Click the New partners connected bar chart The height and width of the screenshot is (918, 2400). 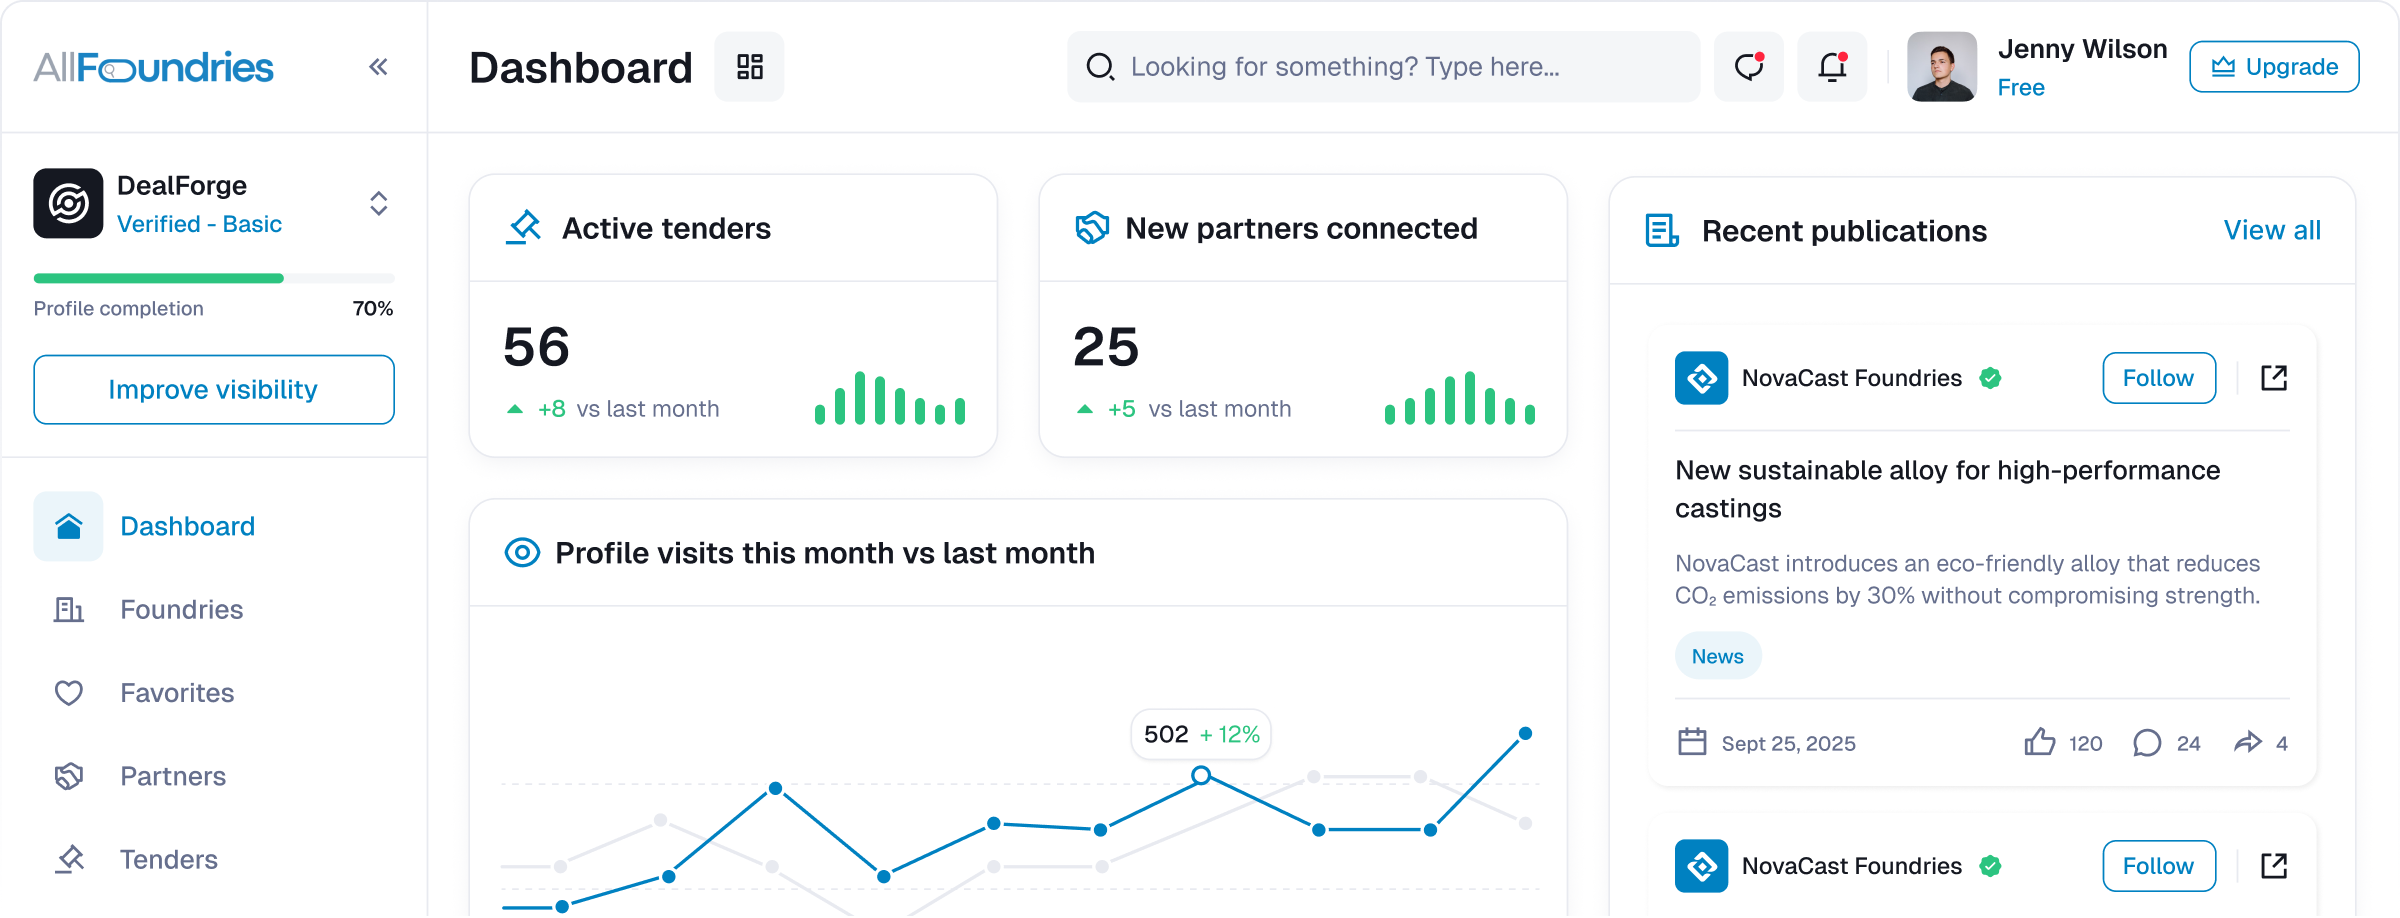[x=1460, y=398]
